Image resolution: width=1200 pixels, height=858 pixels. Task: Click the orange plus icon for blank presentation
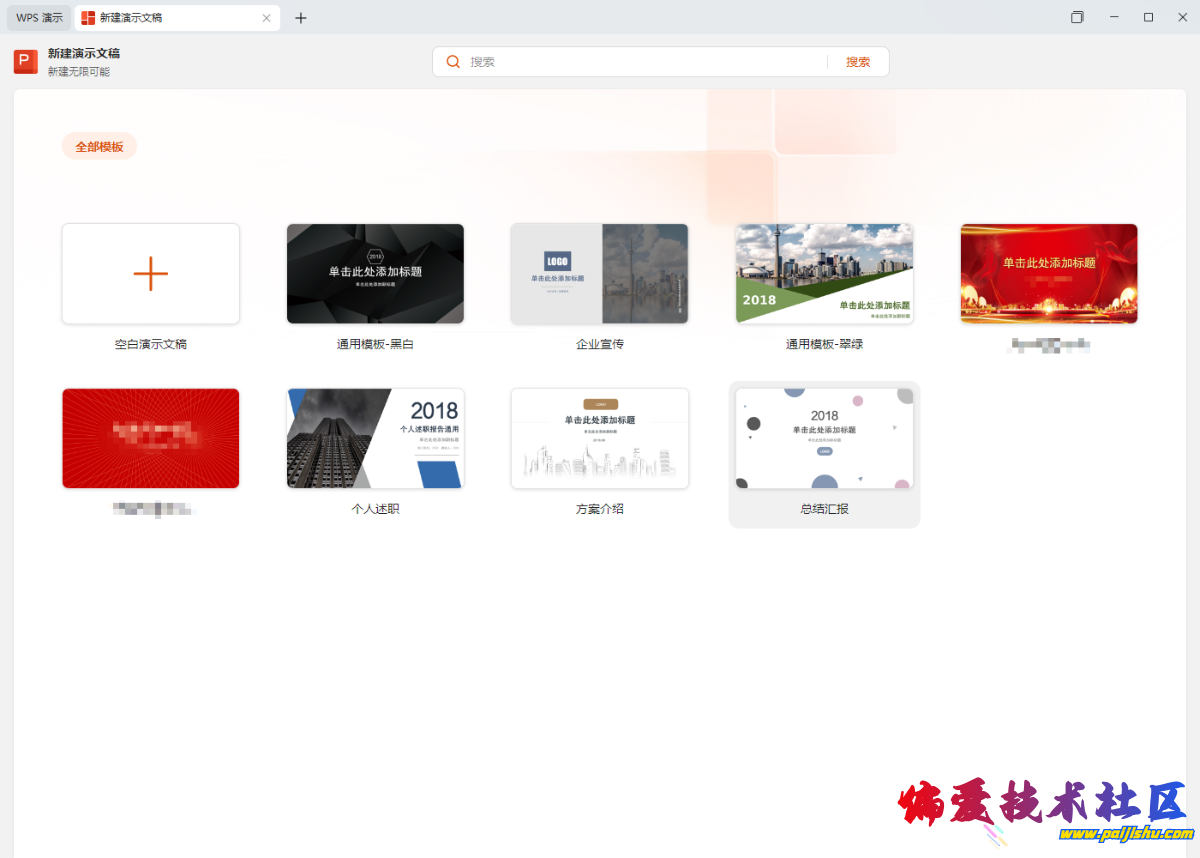click(150, 274)
